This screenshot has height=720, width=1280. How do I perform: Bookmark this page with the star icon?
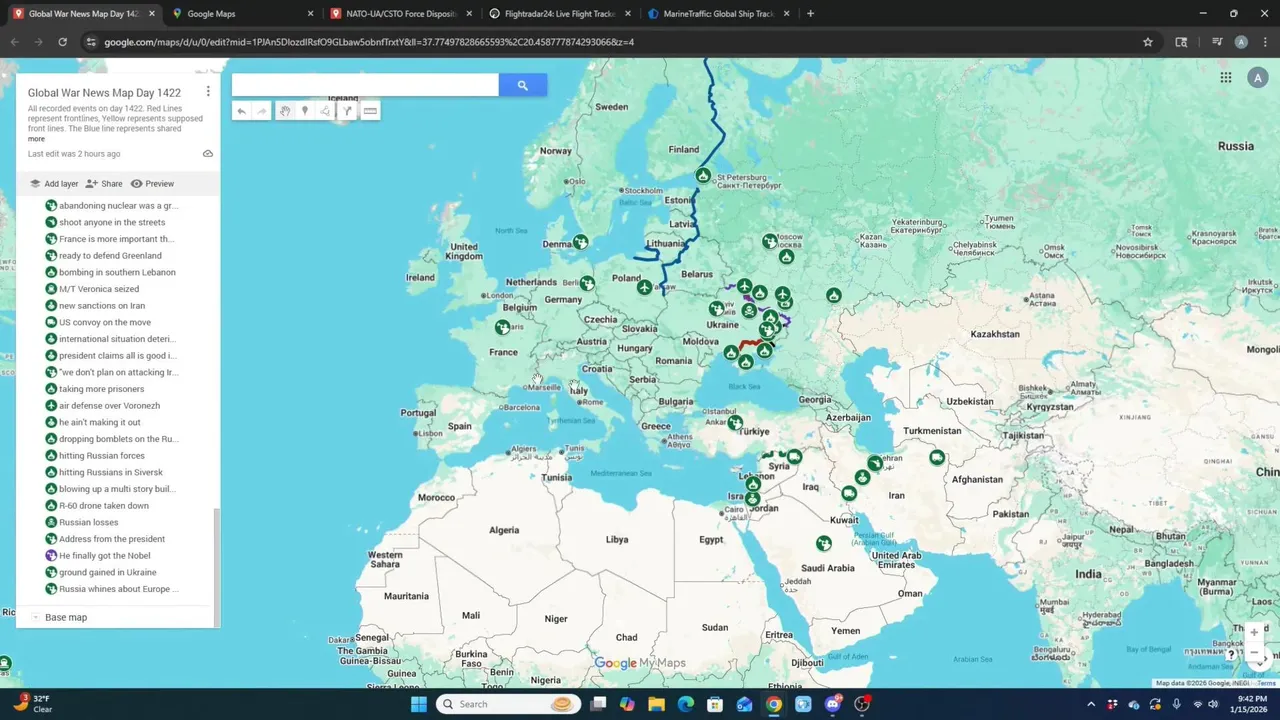point(1148,42)
